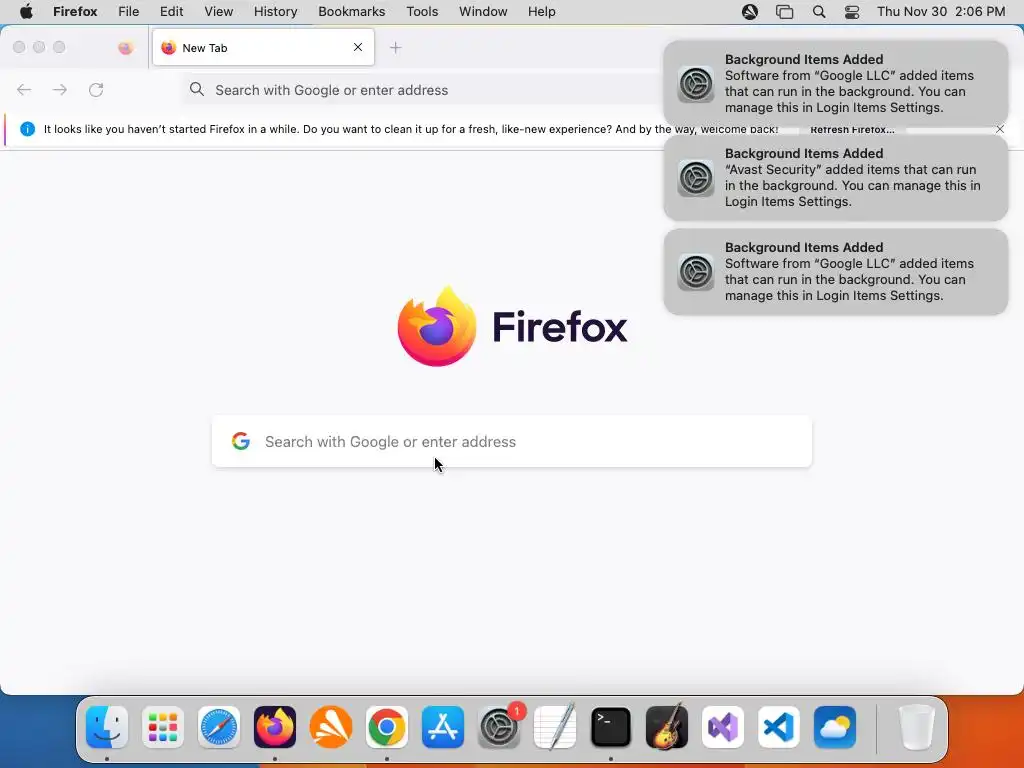This screenshot has height=768, width=1024.
Task: Close the New Tab tab
Action: click(x=358, y=47)
